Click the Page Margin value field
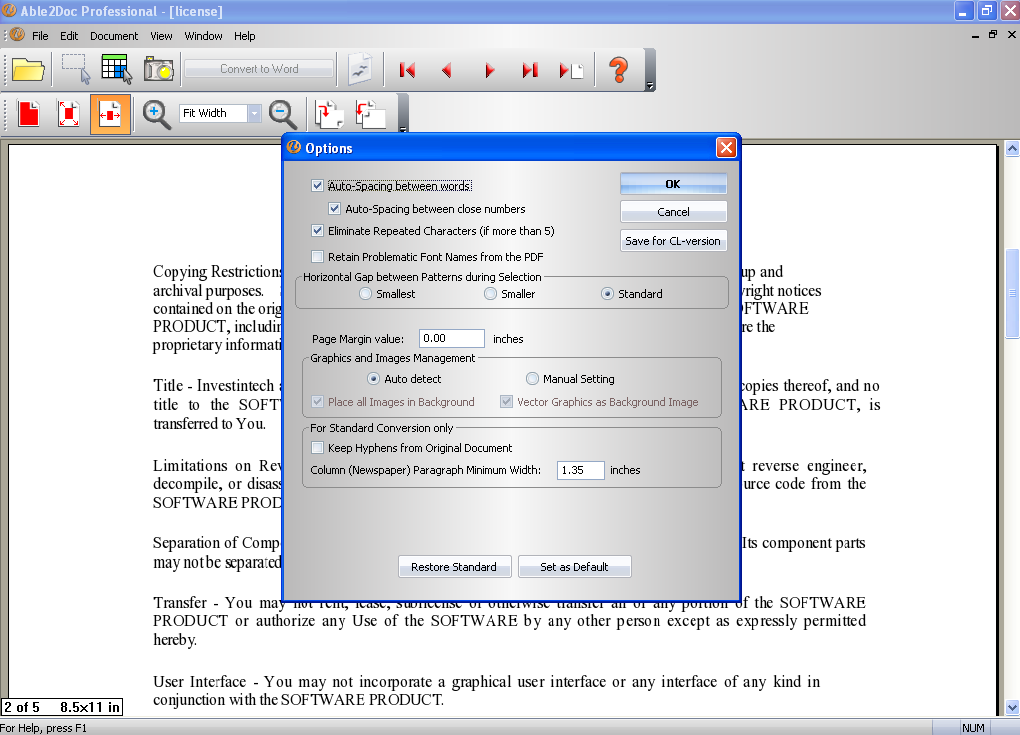This screenshot has width=1020, height=735. coord(451,338)
